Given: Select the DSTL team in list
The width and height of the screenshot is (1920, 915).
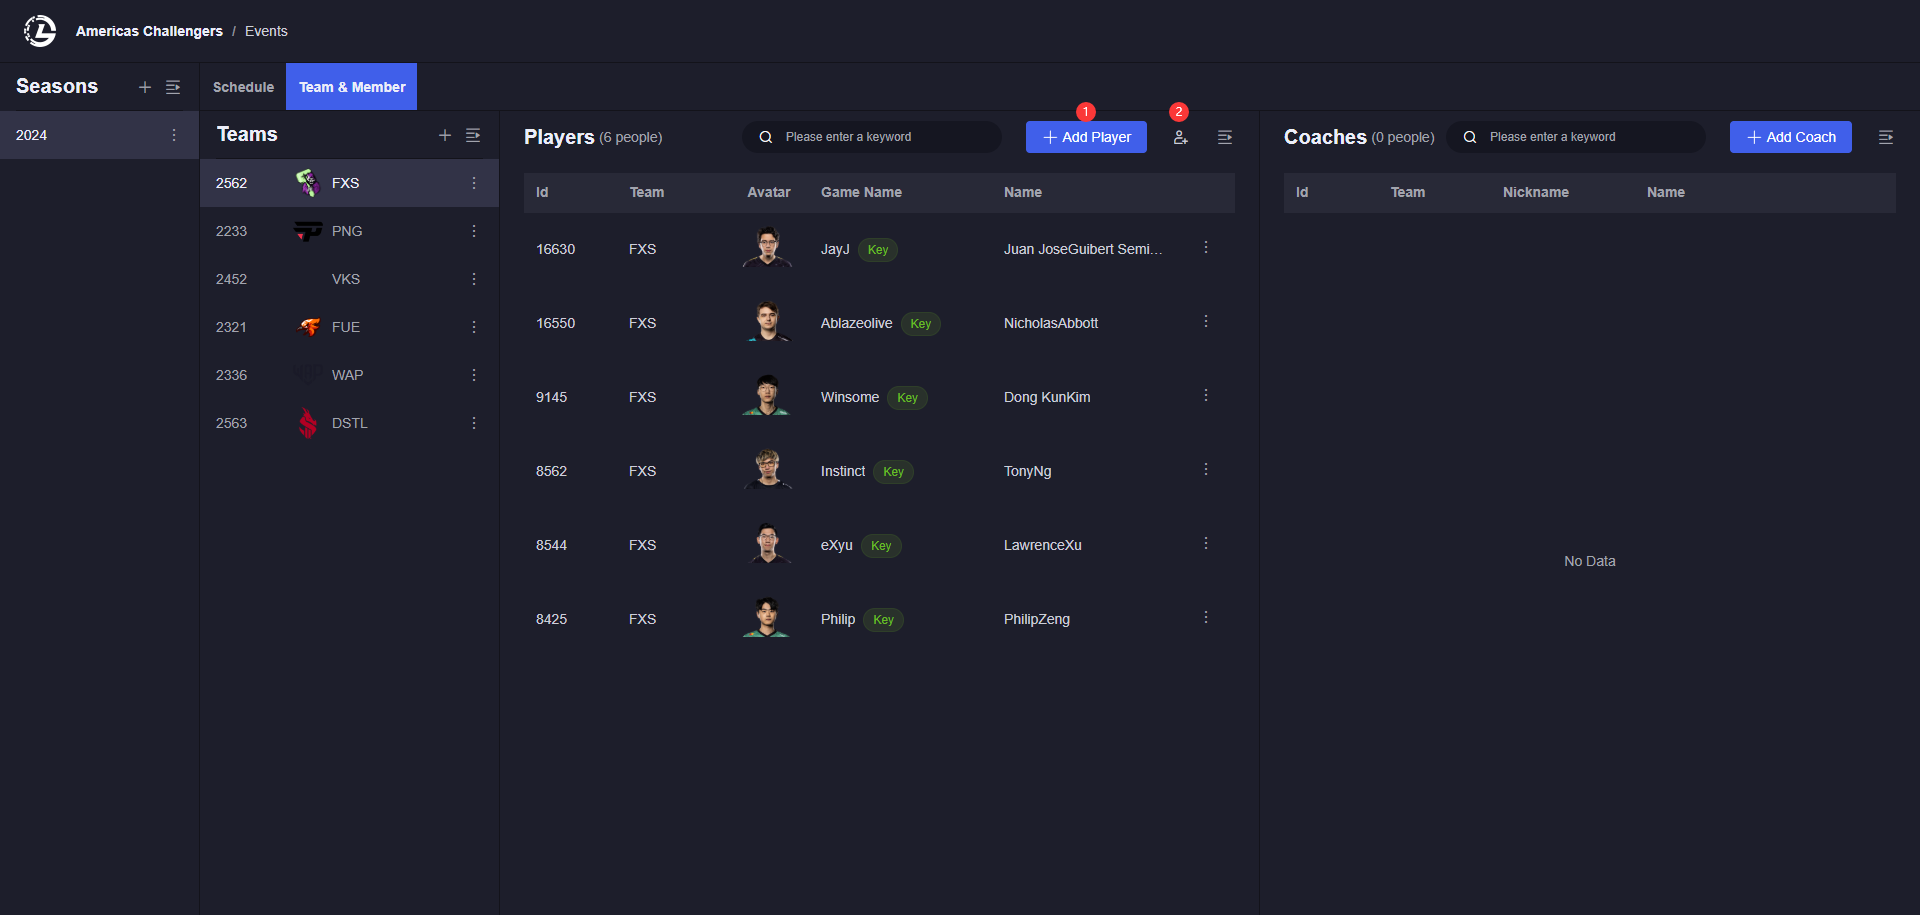Looking at the screenshot, I should 349,423.
